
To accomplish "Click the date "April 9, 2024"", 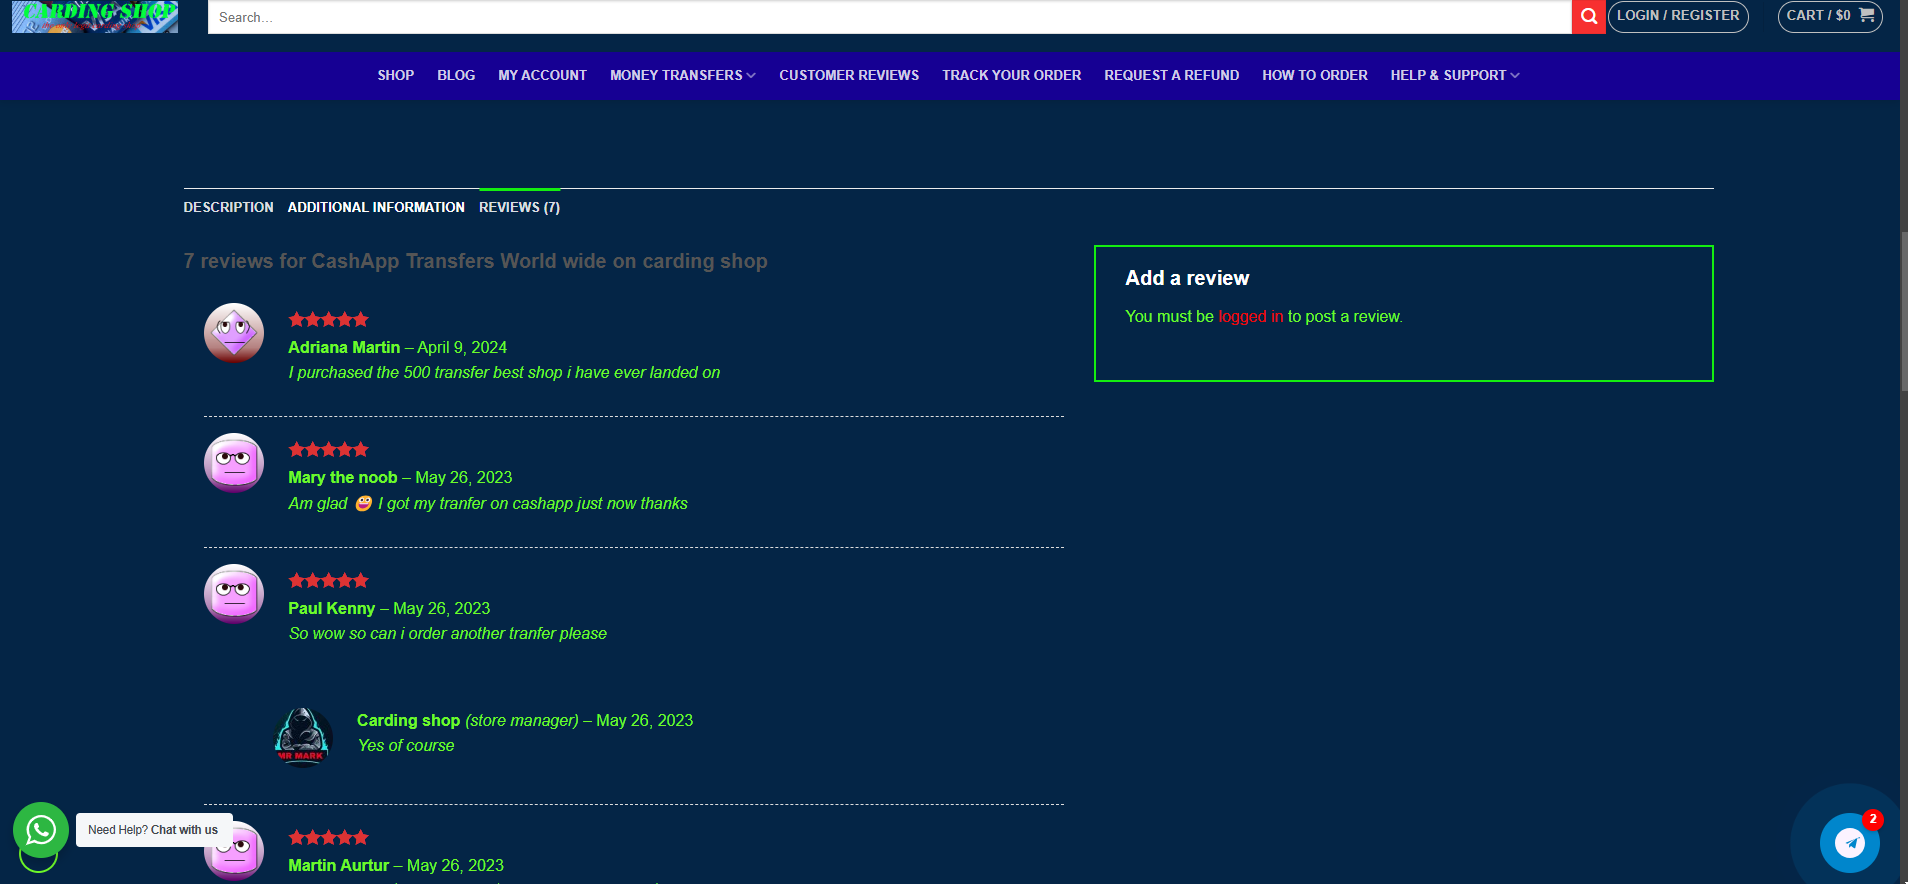I will [x=462, y=347].
